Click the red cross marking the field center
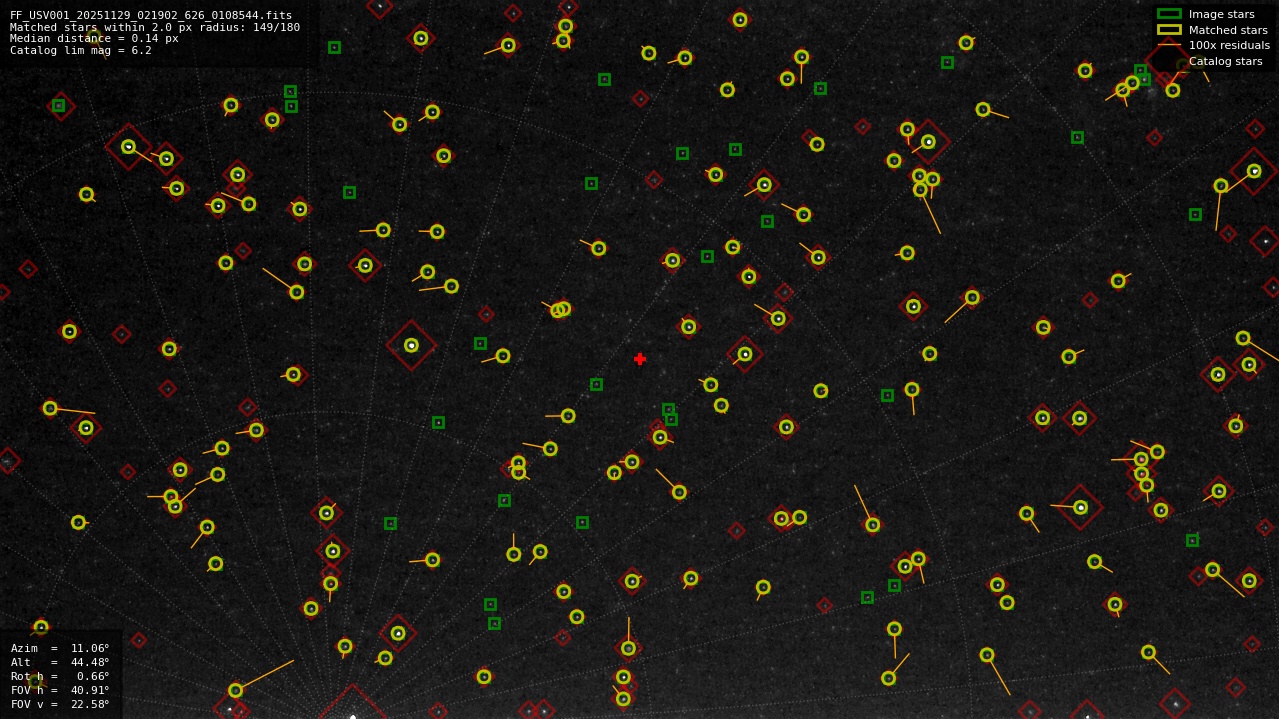 (x=640, y=359)
